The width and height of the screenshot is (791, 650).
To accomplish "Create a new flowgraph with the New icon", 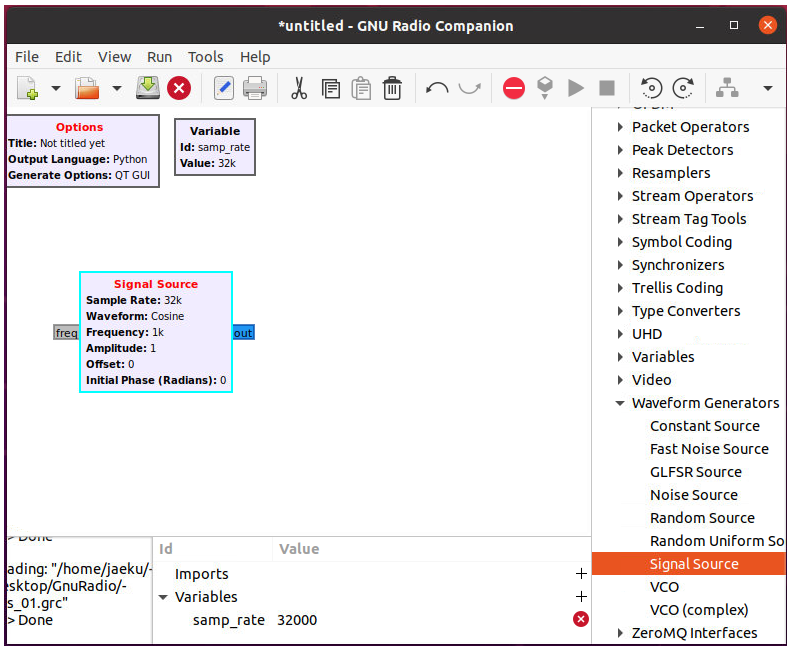I will coord(28,88).
